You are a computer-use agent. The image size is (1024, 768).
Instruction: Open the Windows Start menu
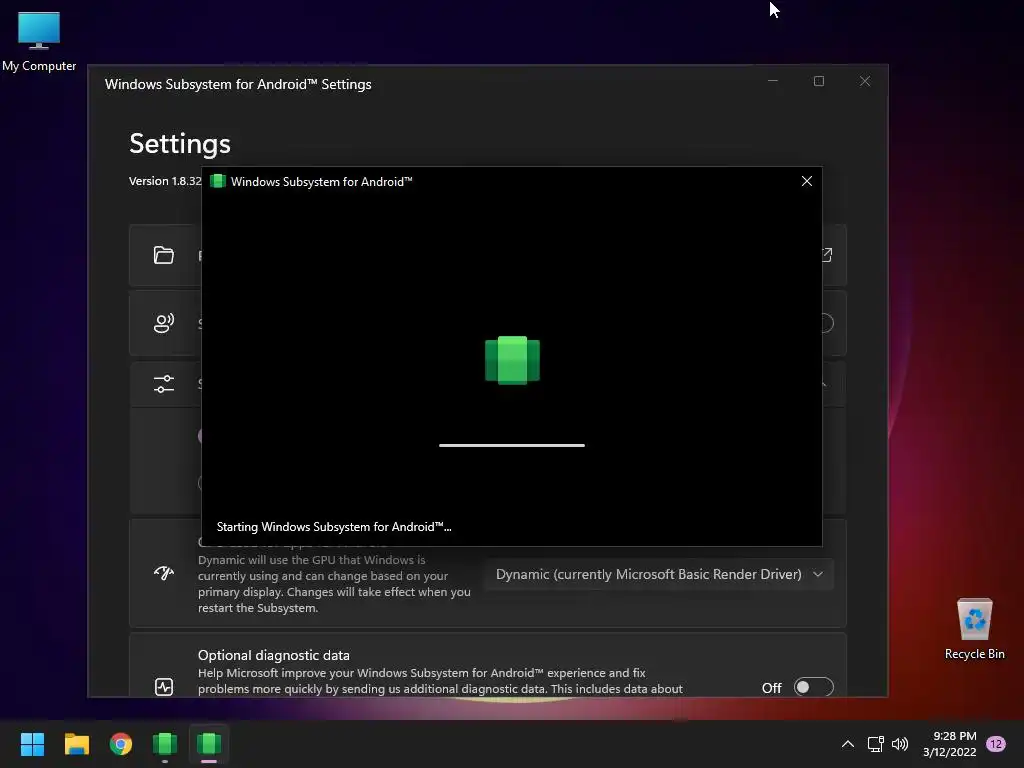32,744
